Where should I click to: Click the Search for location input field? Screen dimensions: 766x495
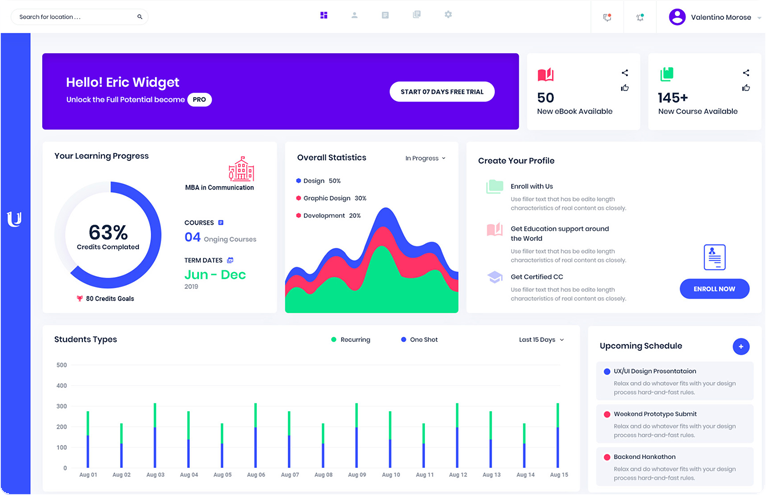point(74,17)
